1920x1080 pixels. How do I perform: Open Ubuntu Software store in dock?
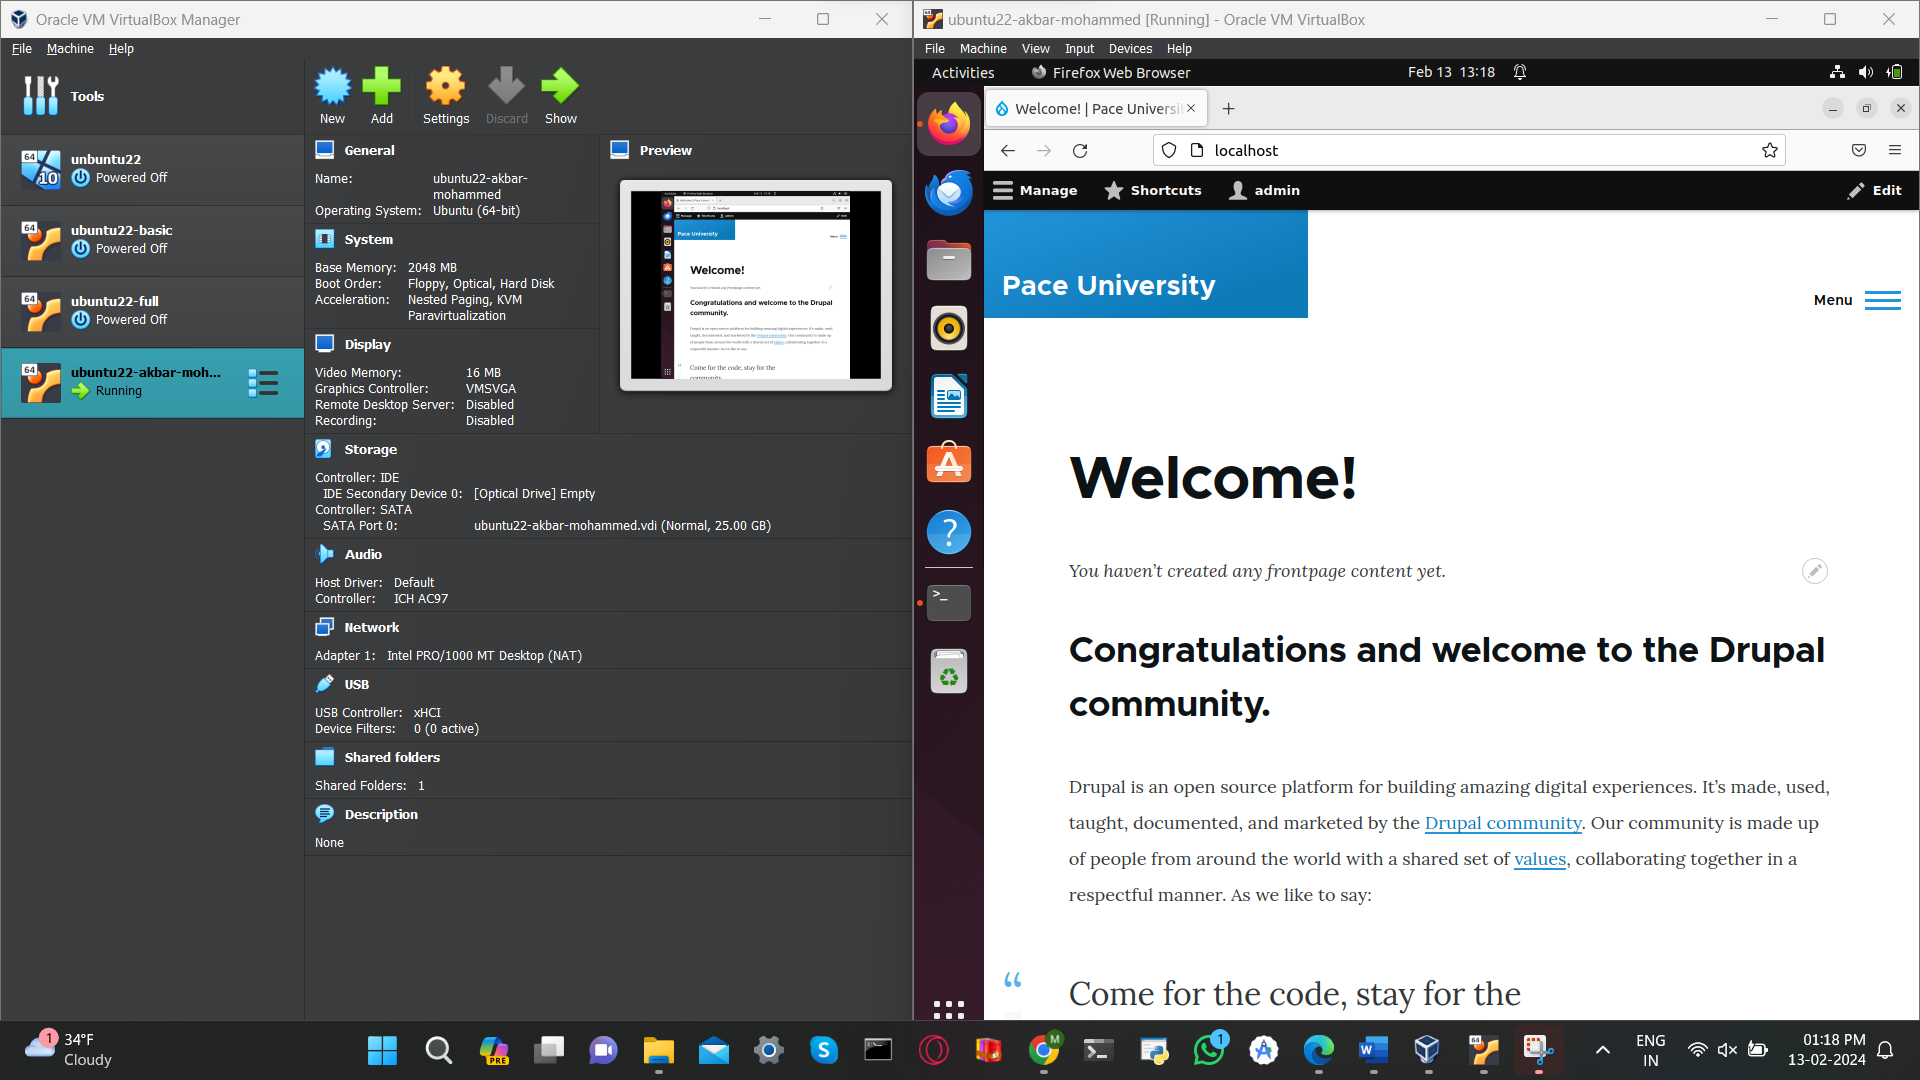click(x=948, y=463)
